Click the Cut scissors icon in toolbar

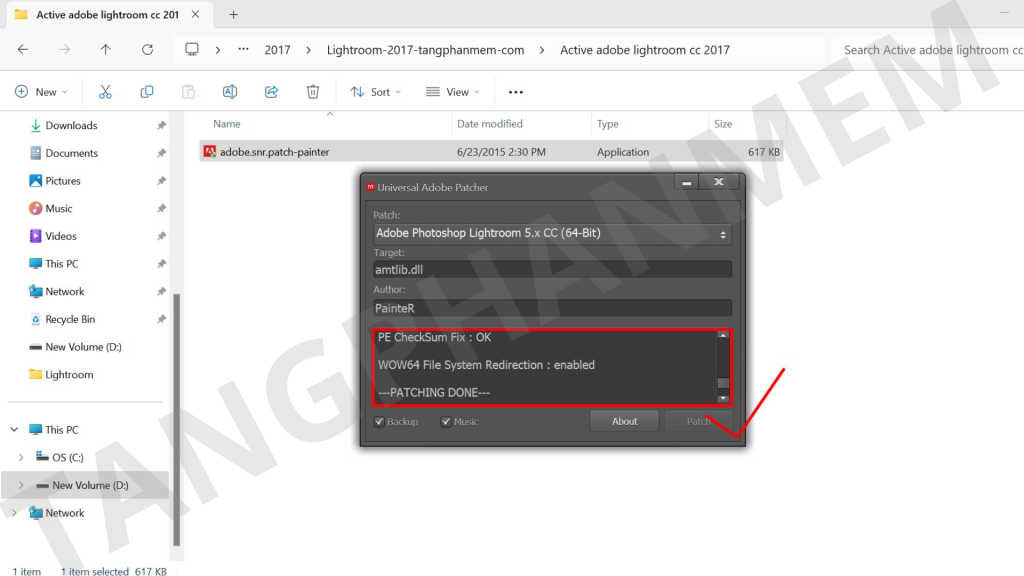(105, 92)
